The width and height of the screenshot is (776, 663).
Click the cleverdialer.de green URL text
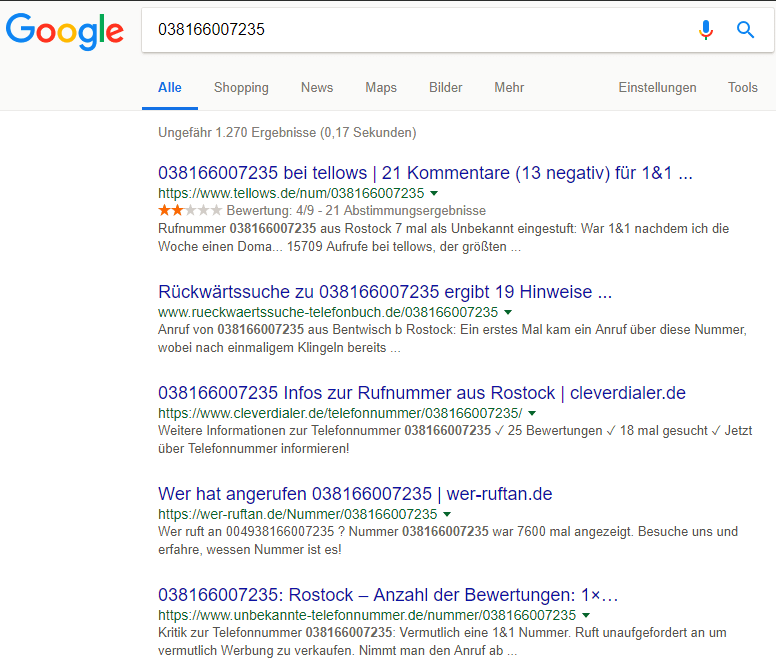[x=340, y=413]
